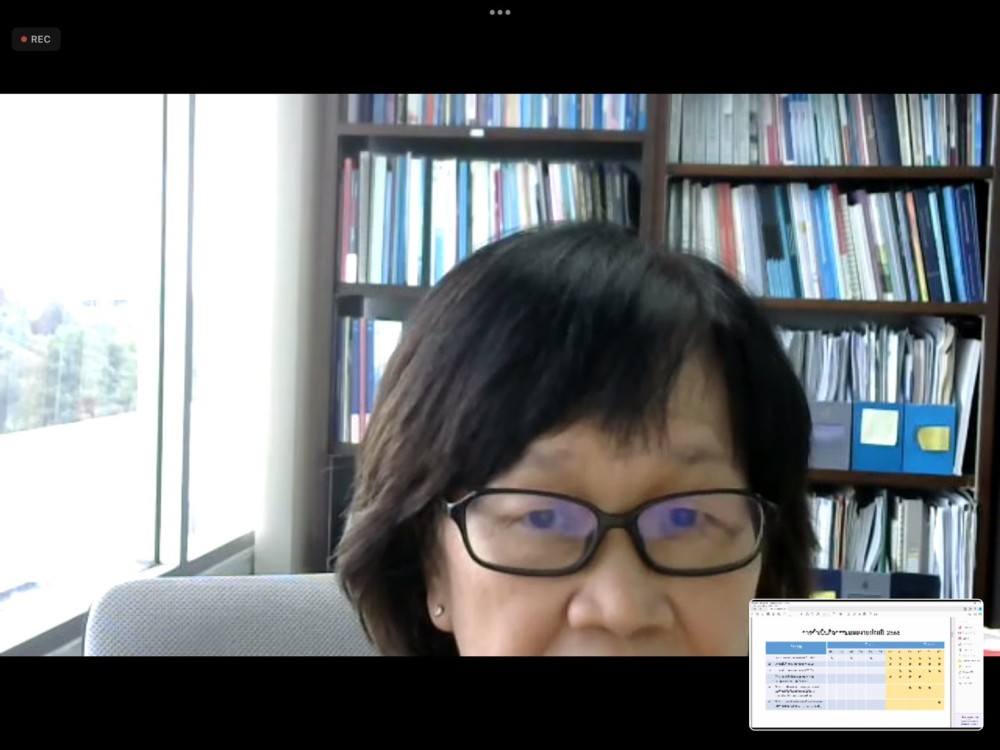Tap the shared screen thumbnail window

[866, 664]
